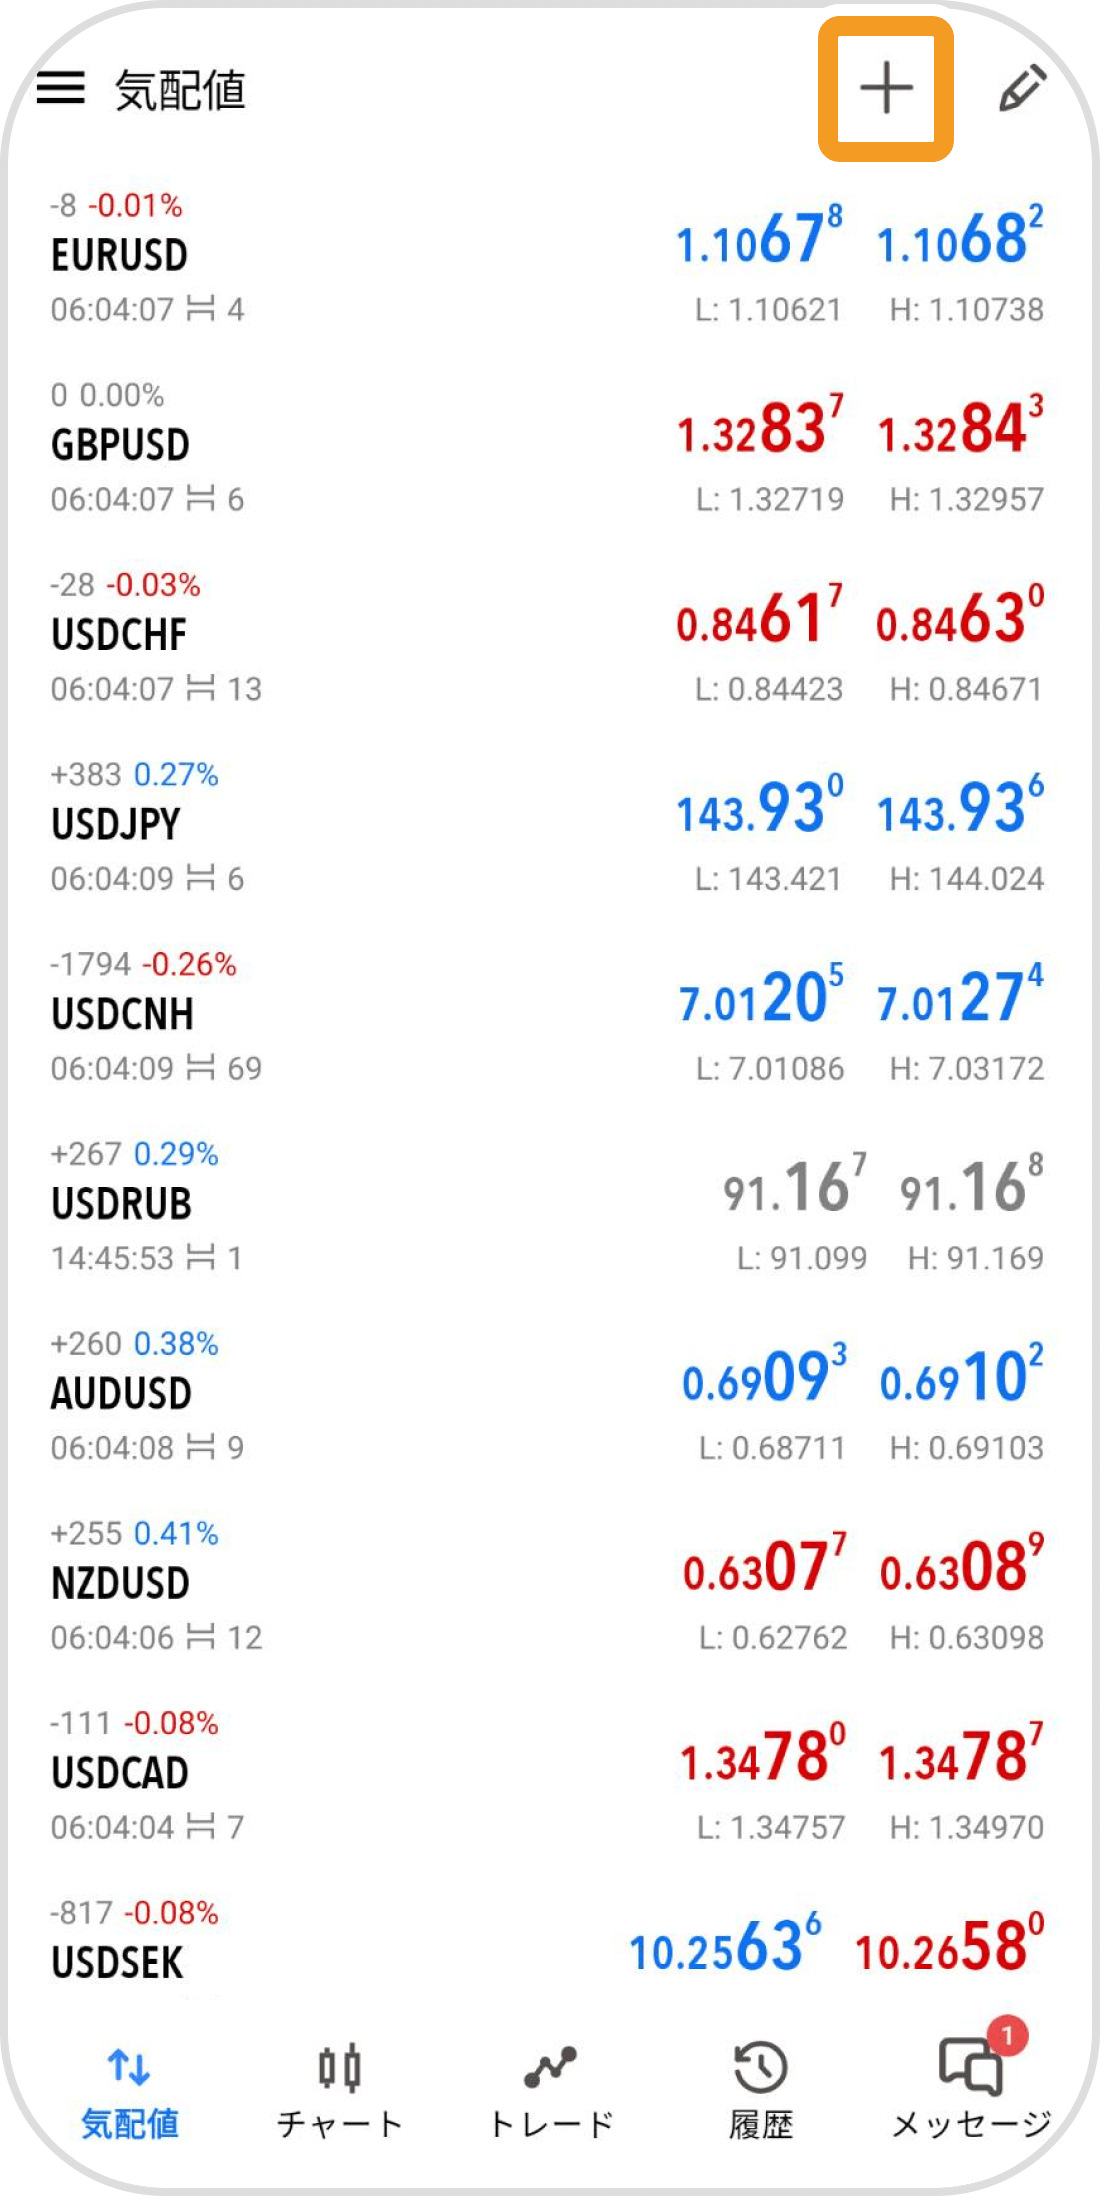Tap the plus icon to add symbol
The image size is (1100, 2196).
point(886,88)
